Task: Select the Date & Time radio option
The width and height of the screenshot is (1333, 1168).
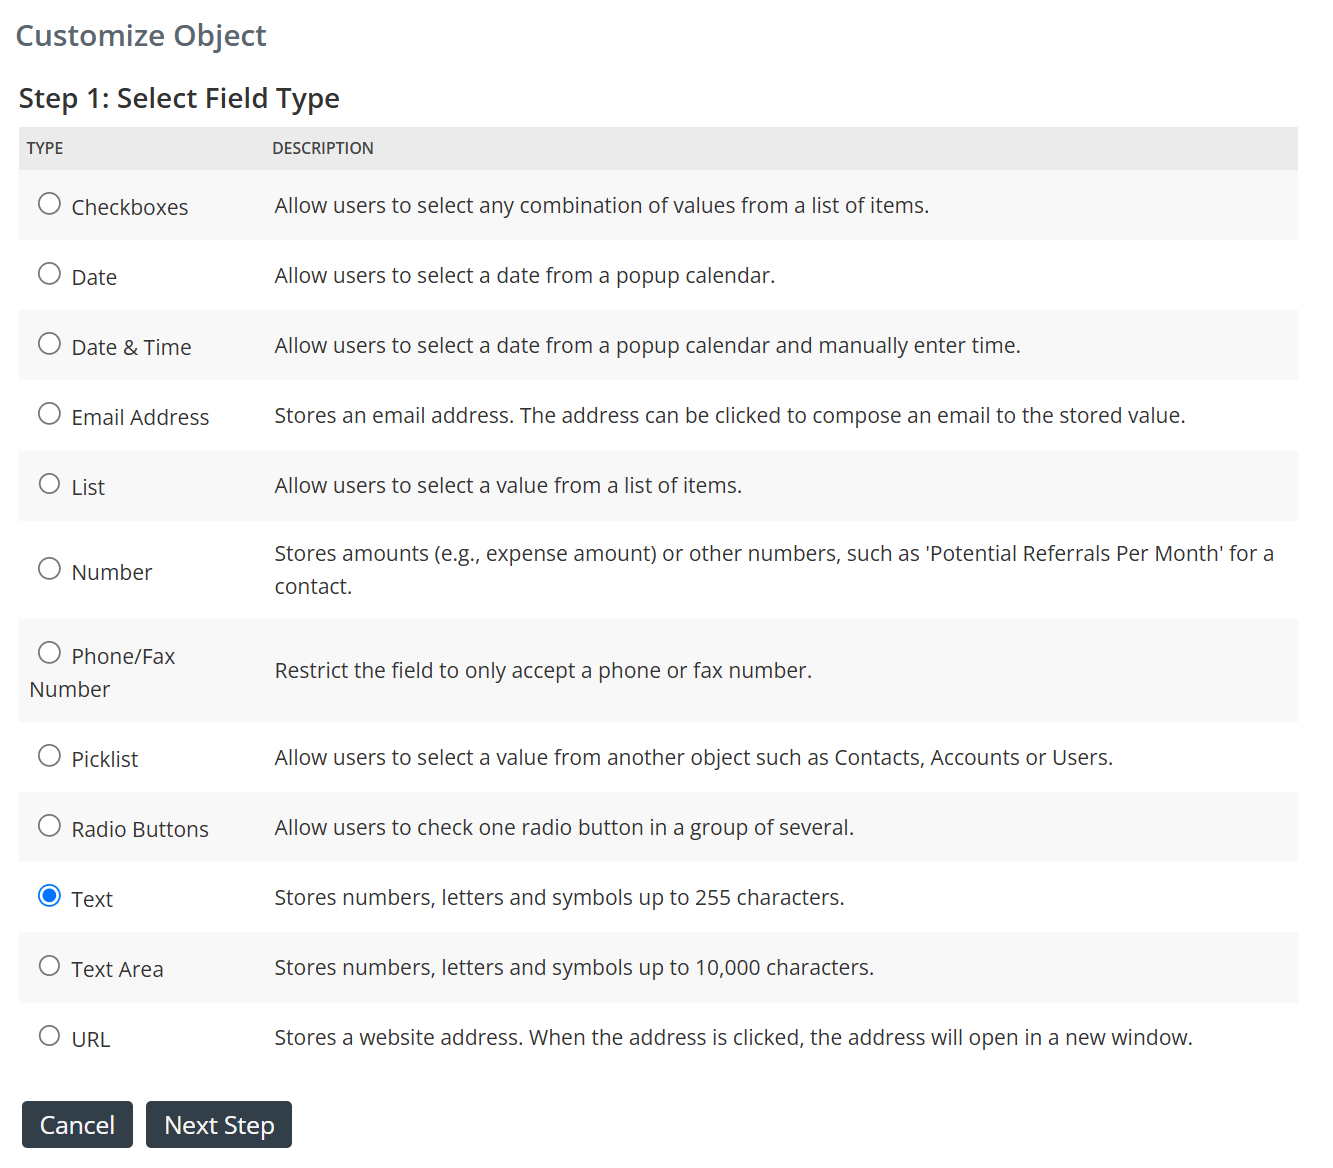Action: (x=49, y=344)
